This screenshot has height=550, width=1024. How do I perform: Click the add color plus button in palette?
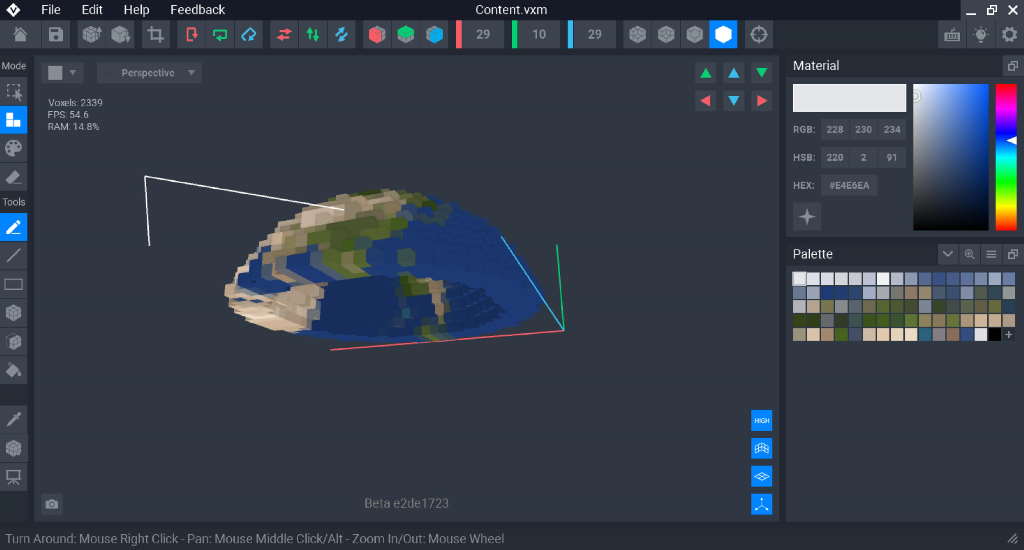1008,334
